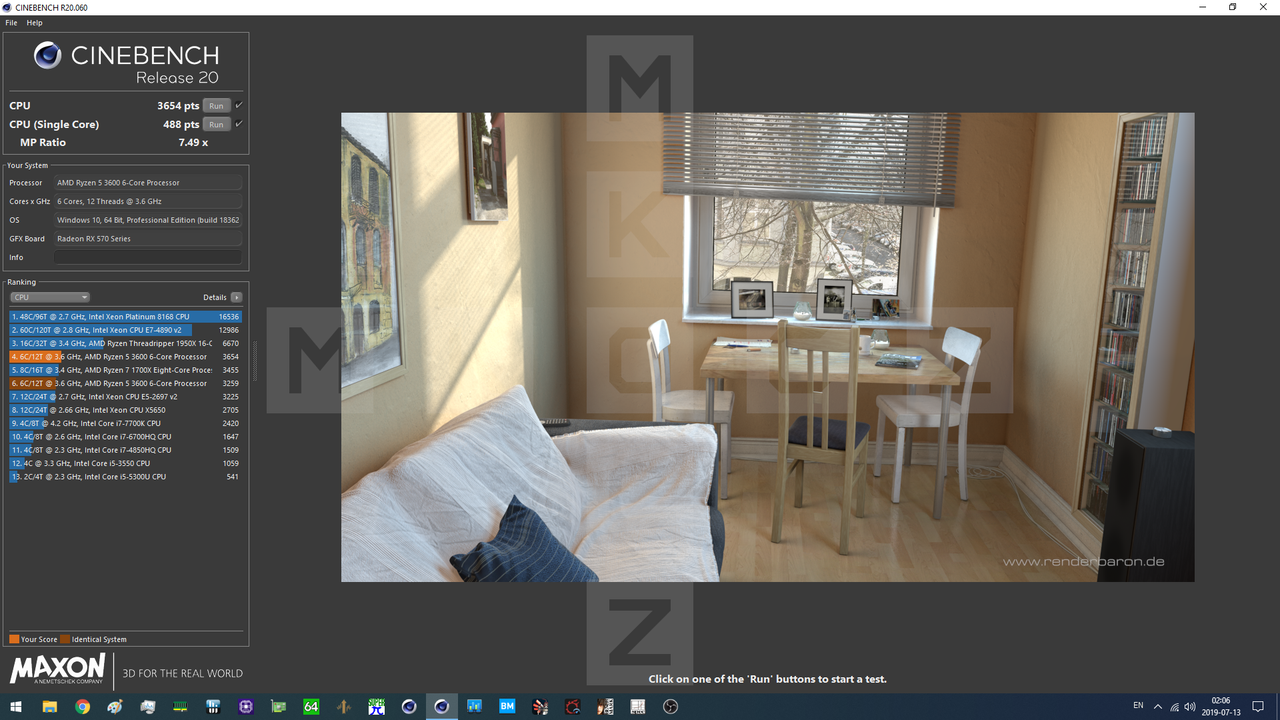1280x720 pixels.
Task: Click the 'Your Score' orange legend swatch
Action: (x=14, y=639)
